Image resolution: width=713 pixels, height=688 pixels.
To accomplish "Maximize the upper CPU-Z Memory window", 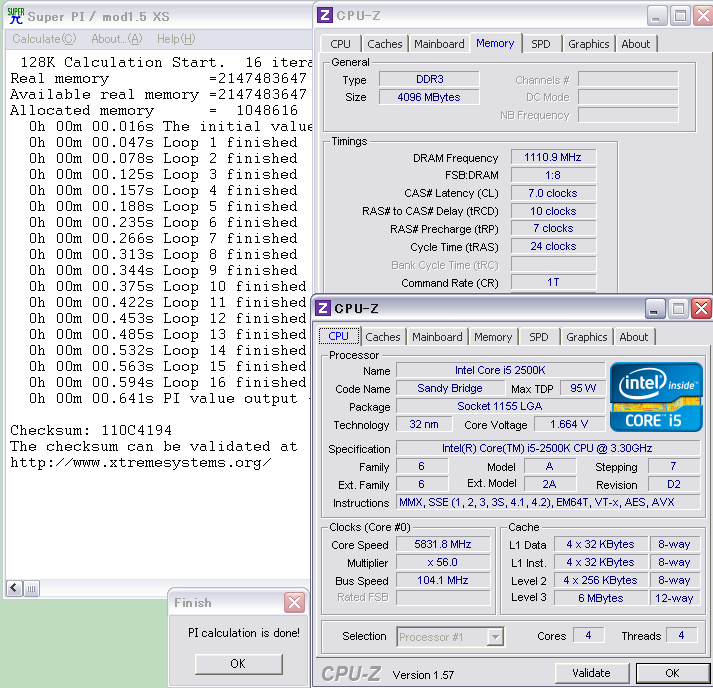I will [680, 16].
